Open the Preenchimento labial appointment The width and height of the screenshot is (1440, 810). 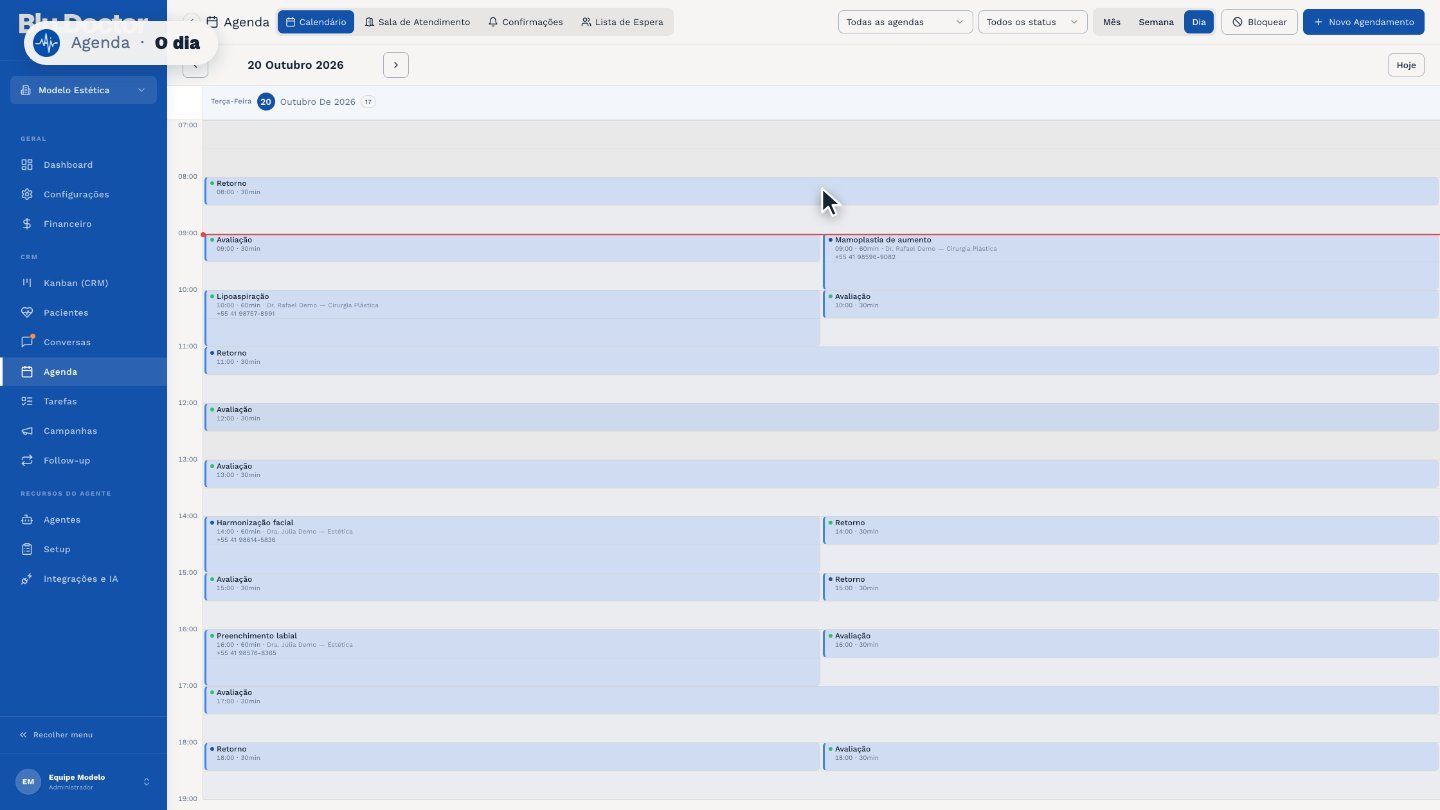click(512, 657)
